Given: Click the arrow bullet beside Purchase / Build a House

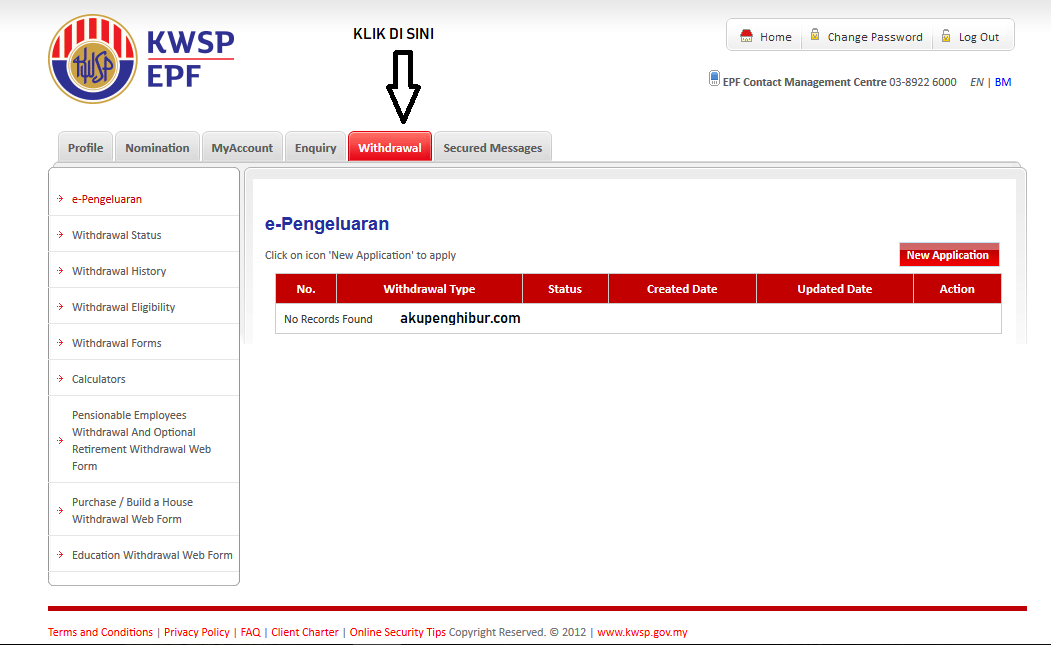Looking at the screenshot, I should [60, 510].
